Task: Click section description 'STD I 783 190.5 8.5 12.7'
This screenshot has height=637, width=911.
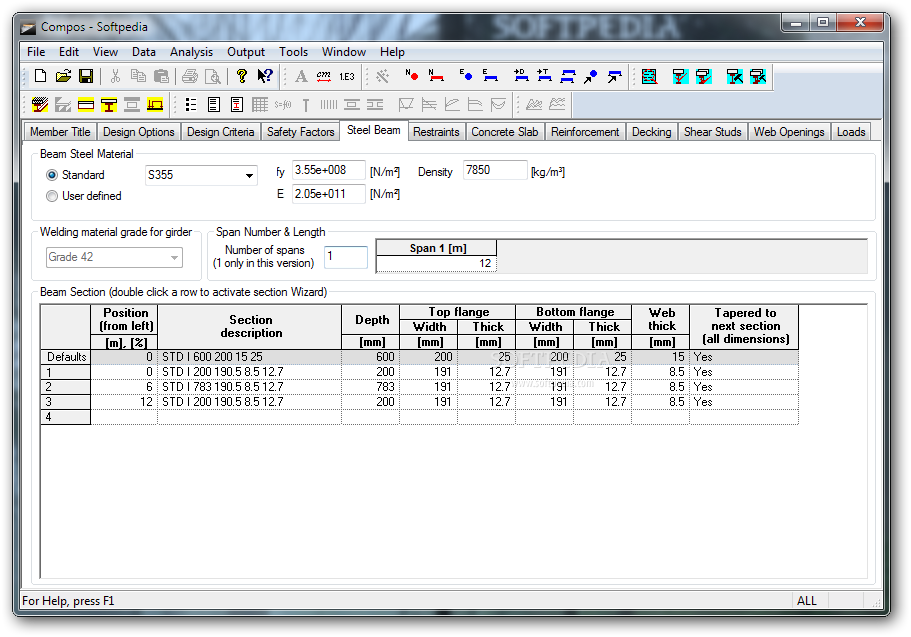Action: (x=249, y=387)
